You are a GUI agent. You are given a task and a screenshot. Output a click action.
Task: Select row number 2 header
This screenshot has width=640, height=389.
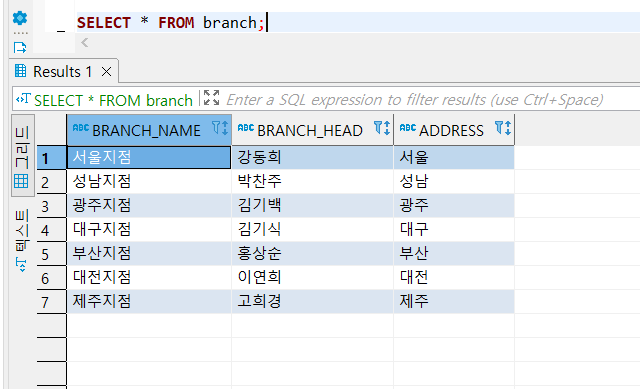point(51,182)
